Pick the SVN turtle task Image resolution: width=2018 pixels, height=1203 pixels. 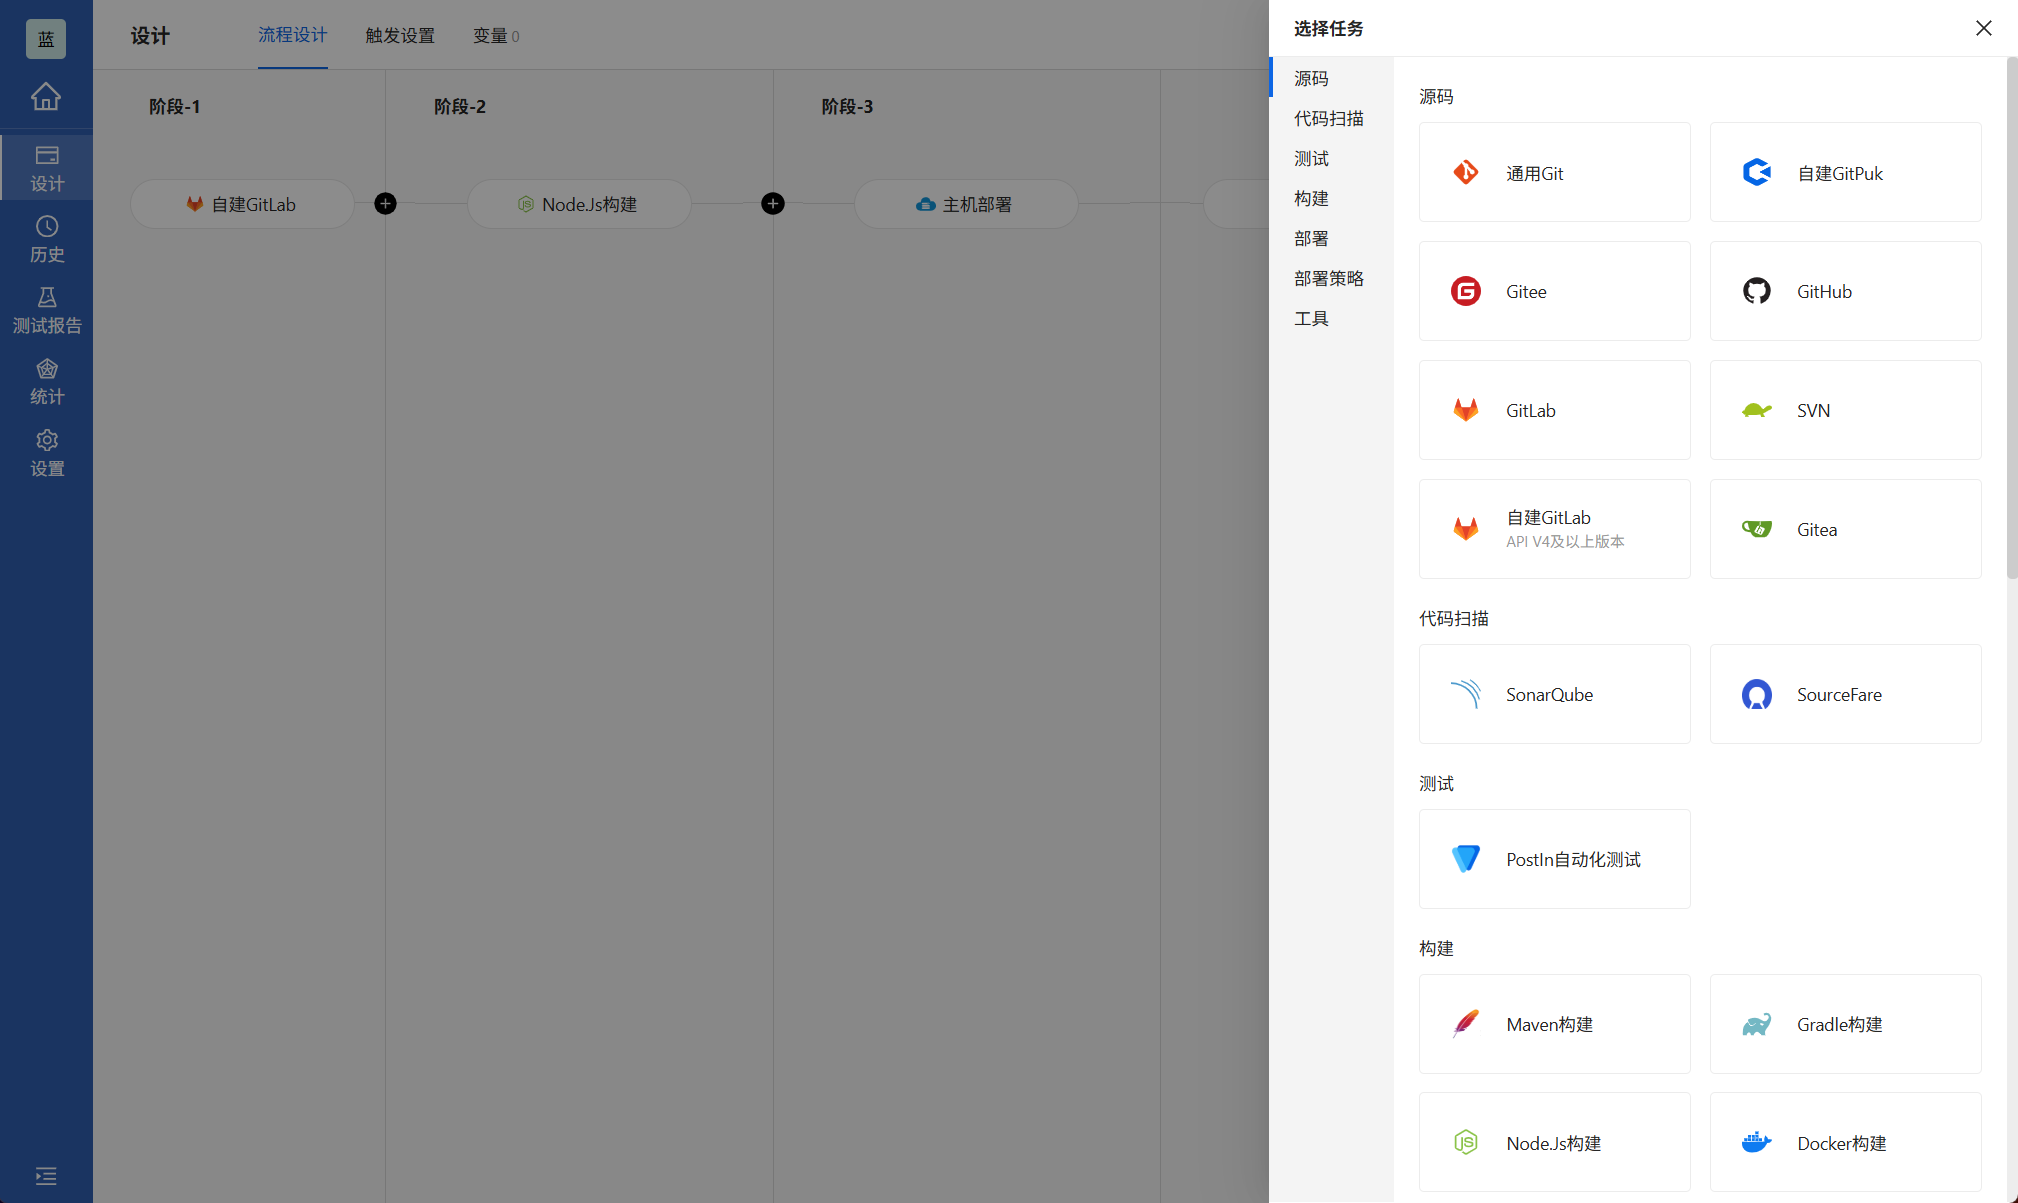click(x=1845, y=410)
